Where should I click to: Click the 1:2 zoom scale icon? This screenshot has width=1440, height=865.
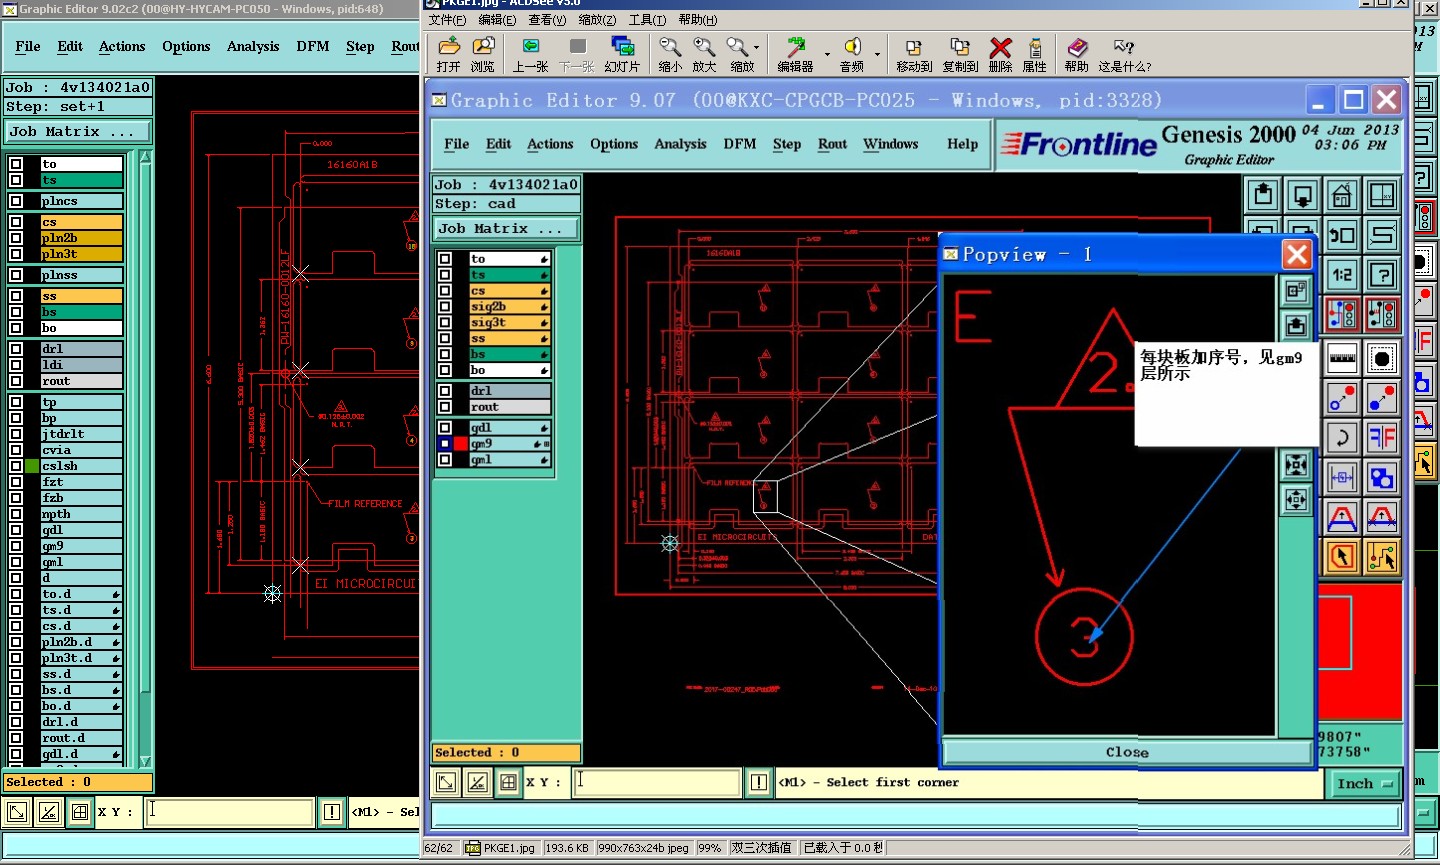point(1342,274)
